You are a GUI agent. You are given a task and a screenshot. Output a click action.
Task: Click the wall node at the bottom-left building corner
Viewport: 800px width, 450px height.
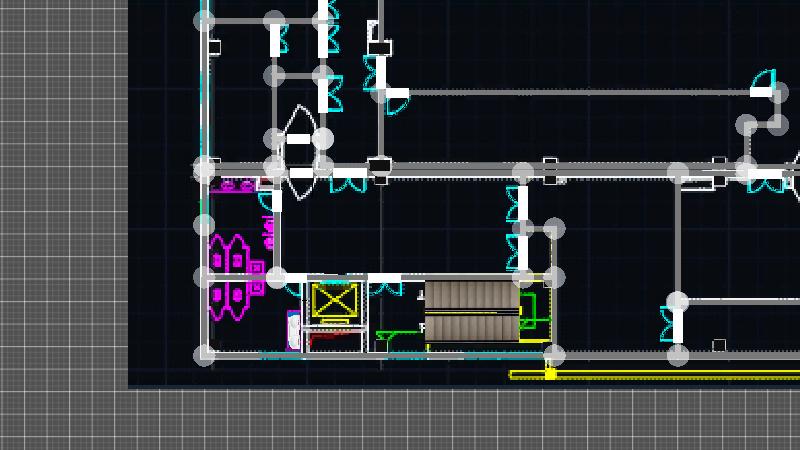[x=204, y=354]
